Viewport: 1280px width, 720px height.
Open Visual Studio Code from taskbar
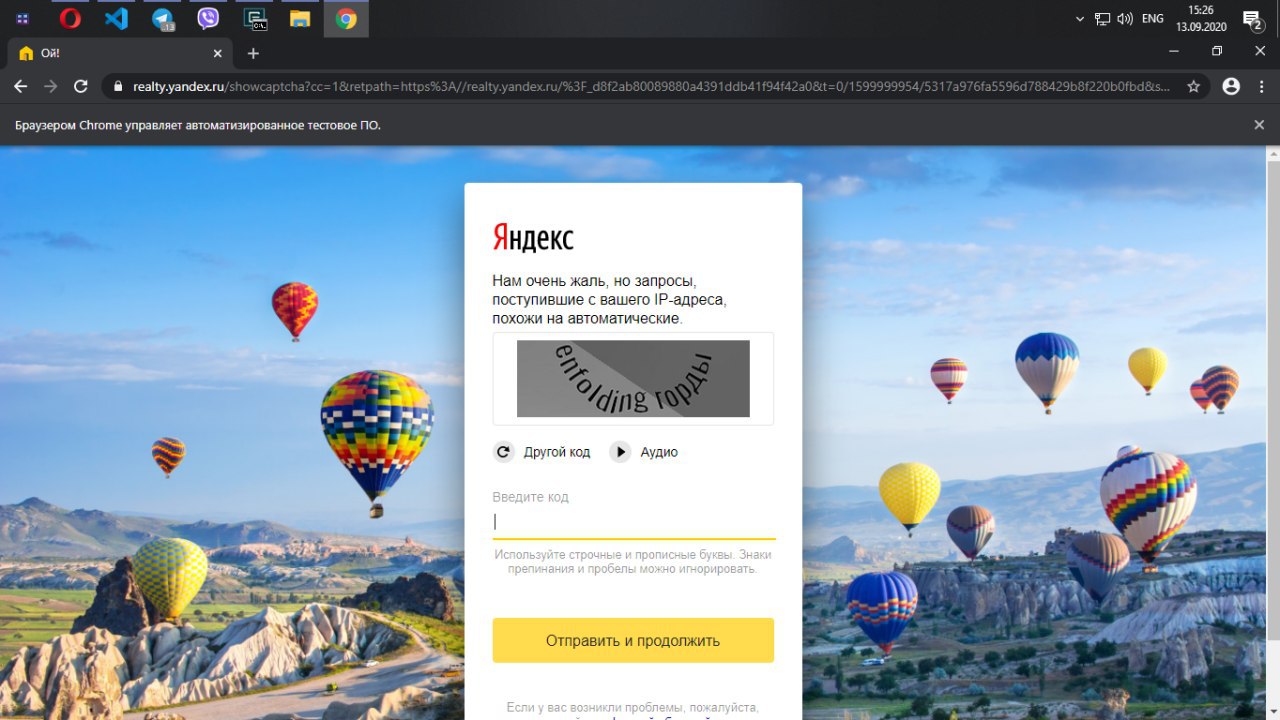pos(117,18)
